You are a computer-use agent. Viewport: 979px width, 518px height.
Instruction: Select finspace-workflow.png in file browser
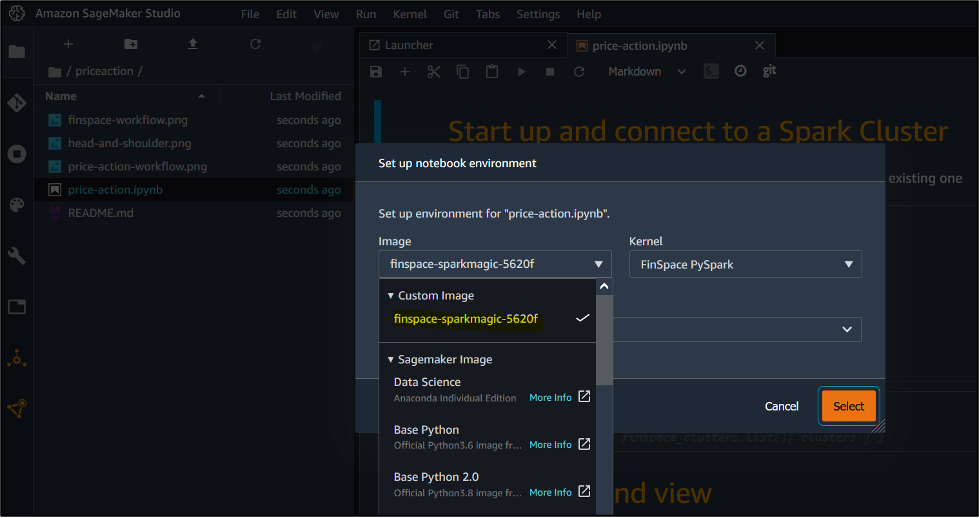(194, 120)
